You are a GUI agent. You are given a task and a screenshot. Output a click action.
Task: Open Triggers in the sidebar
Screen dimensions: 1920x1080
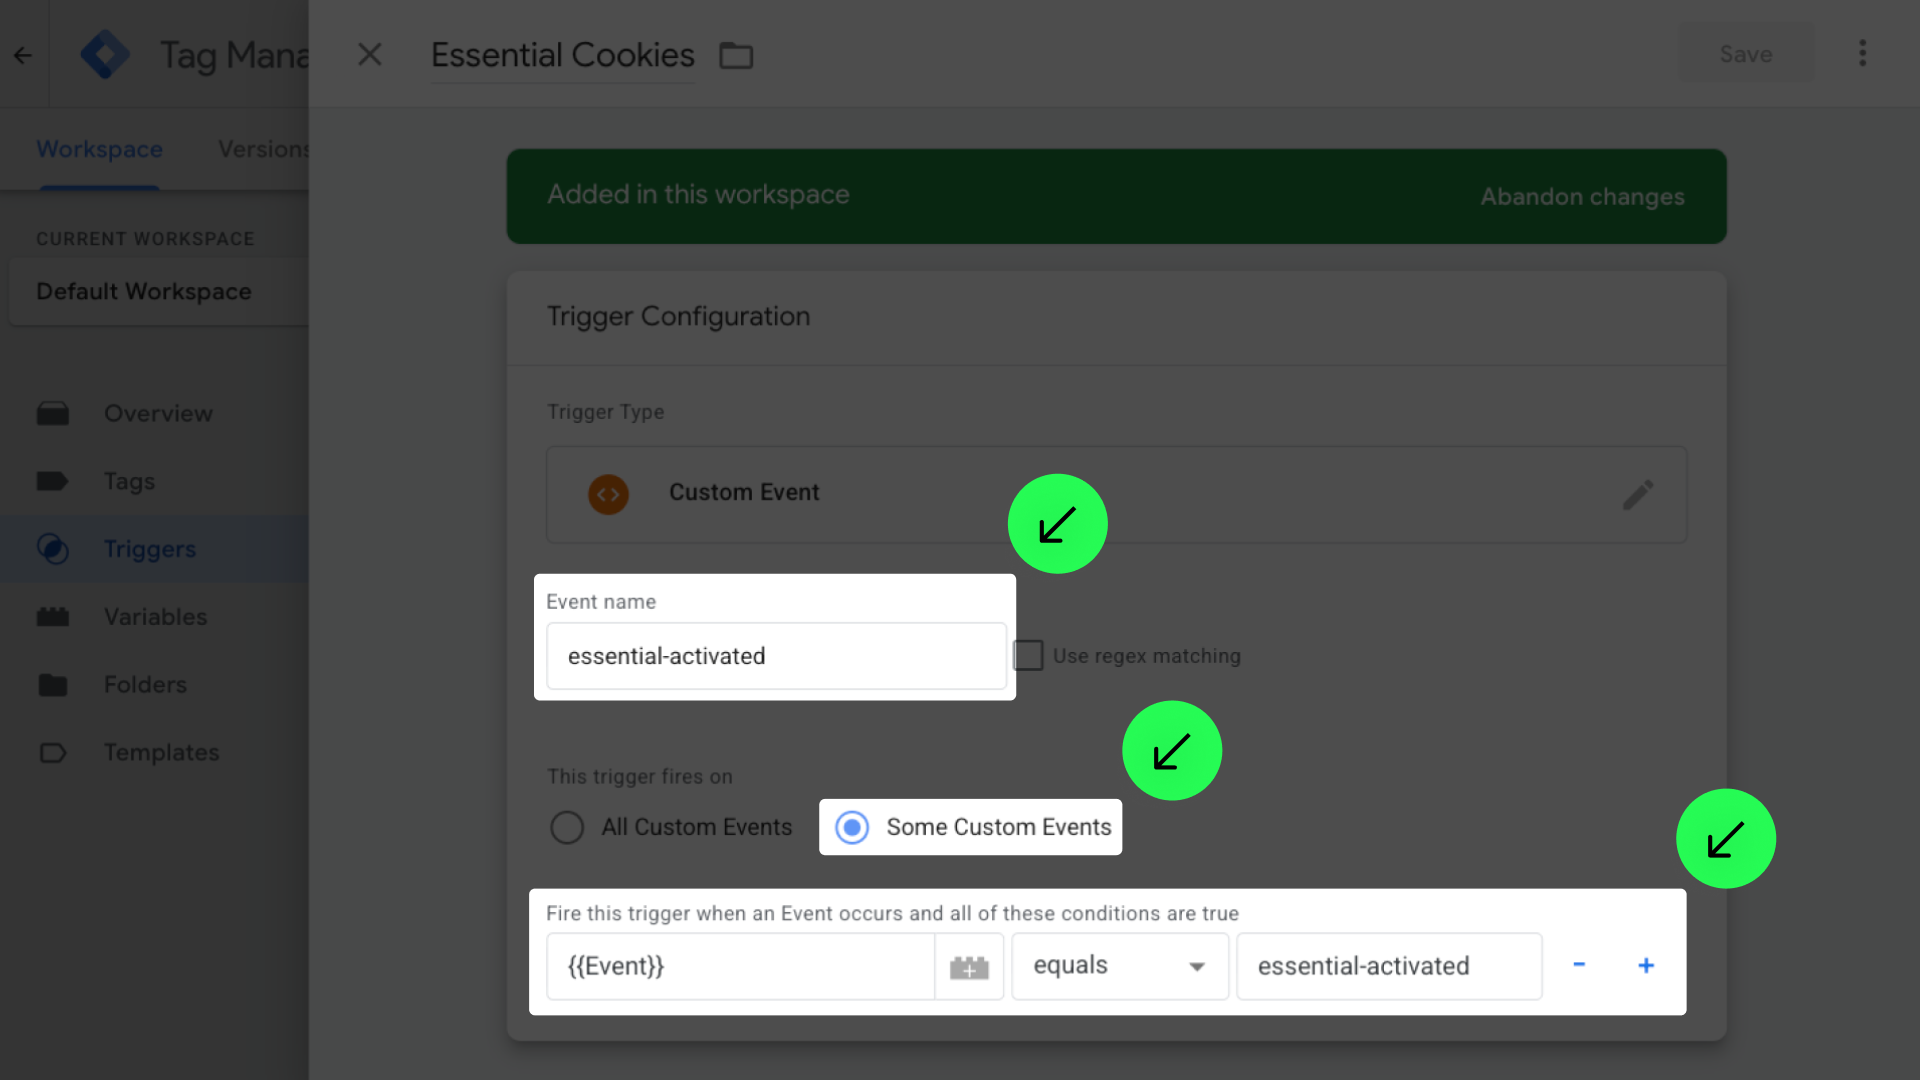tap(150, 549)
